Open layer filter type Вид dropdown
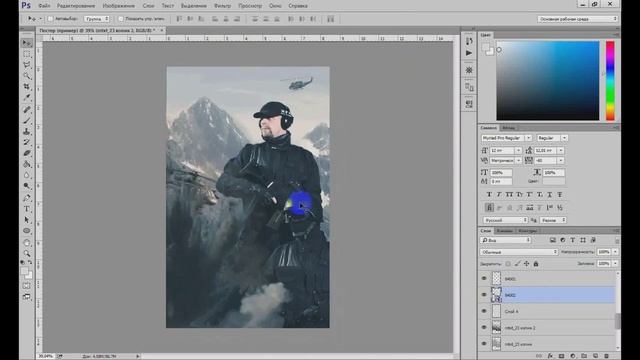 (x=505, y=240)
